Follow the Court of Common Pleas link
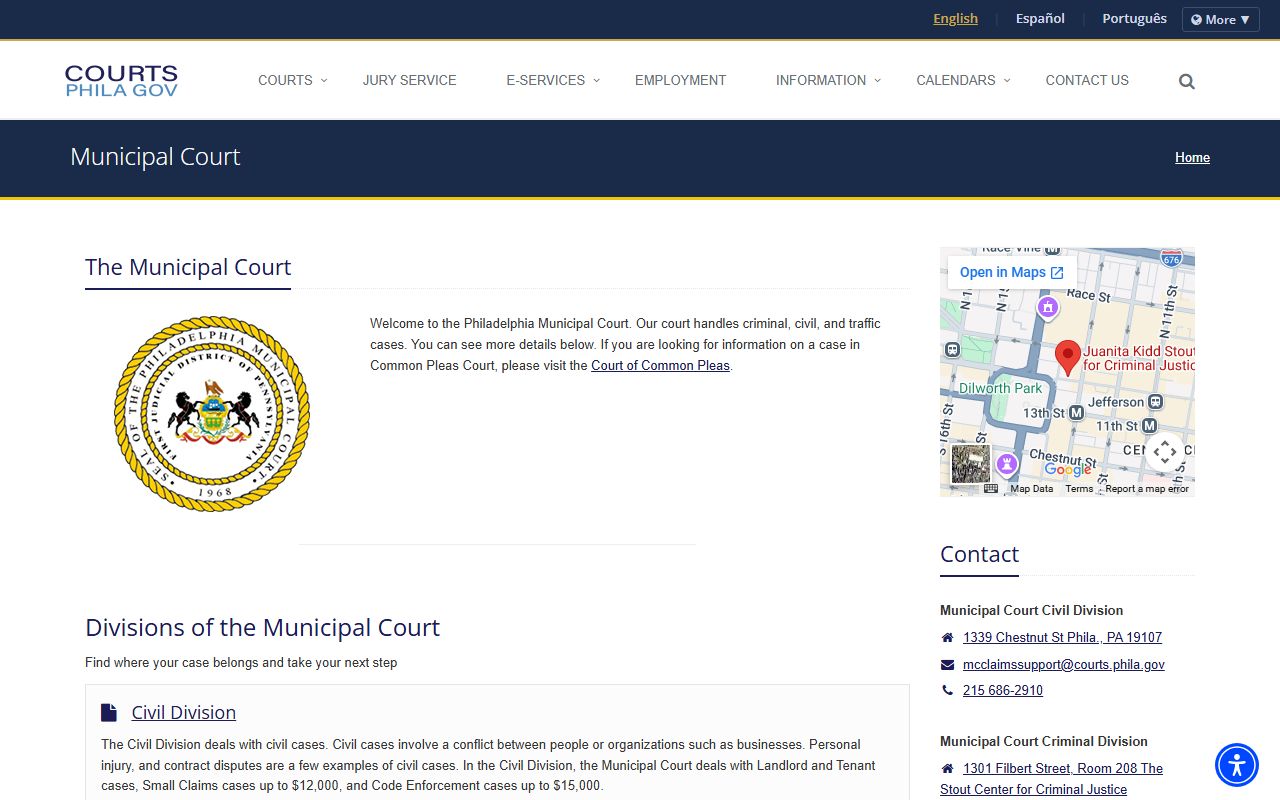This screenshot has height=800, width=1280. coord(660,366)
